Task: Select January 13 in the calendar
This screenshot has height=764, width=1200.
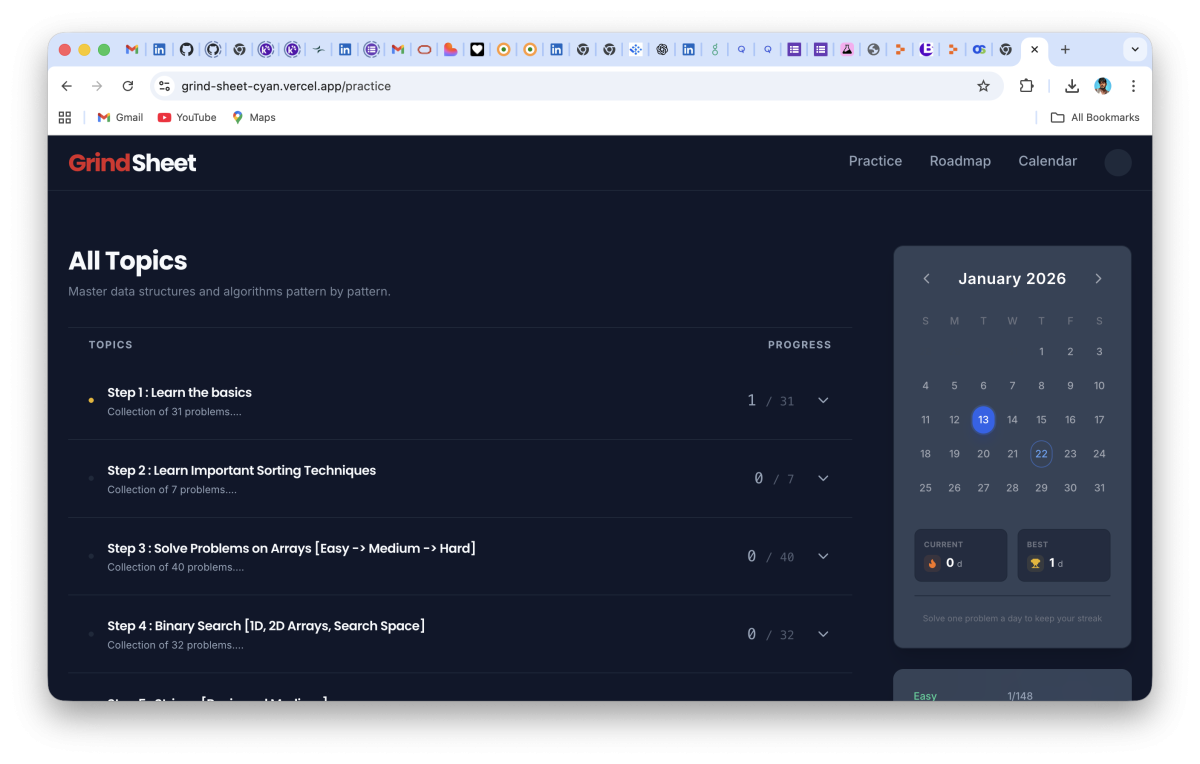Action: click(x=983, y=420)
